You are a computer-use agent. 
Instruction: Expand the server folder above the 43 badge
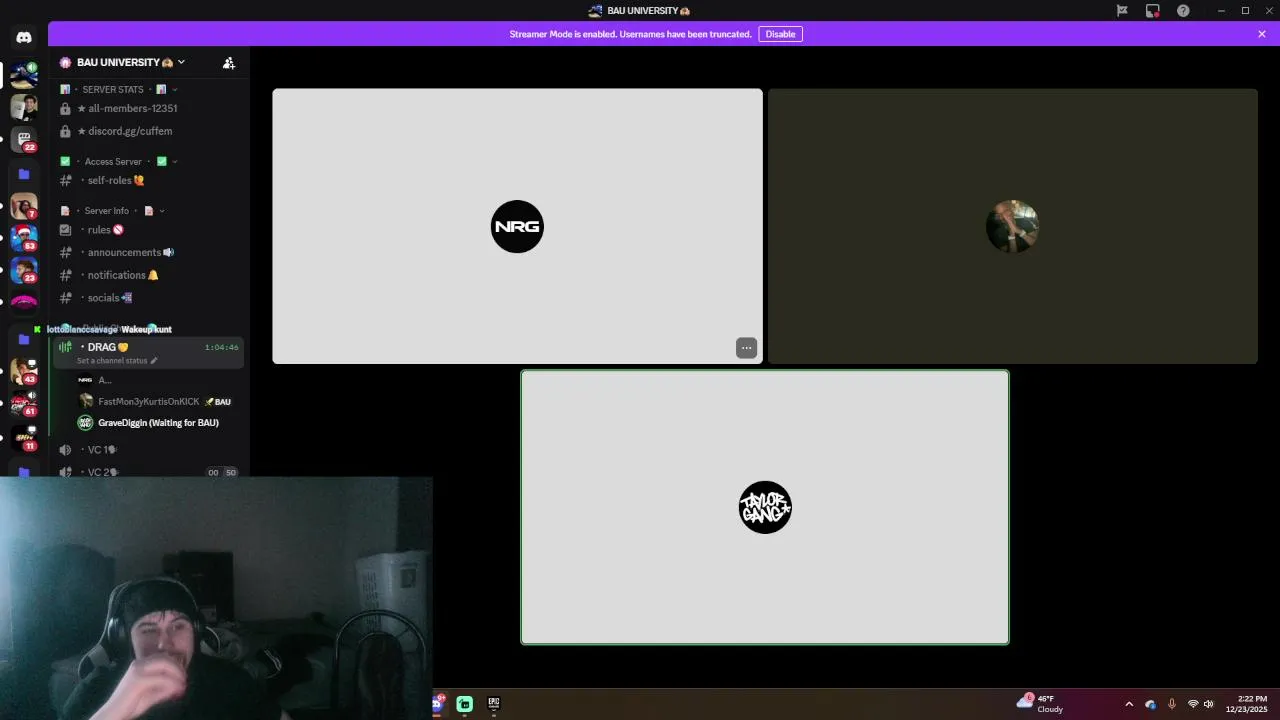[x=24, y=339]
